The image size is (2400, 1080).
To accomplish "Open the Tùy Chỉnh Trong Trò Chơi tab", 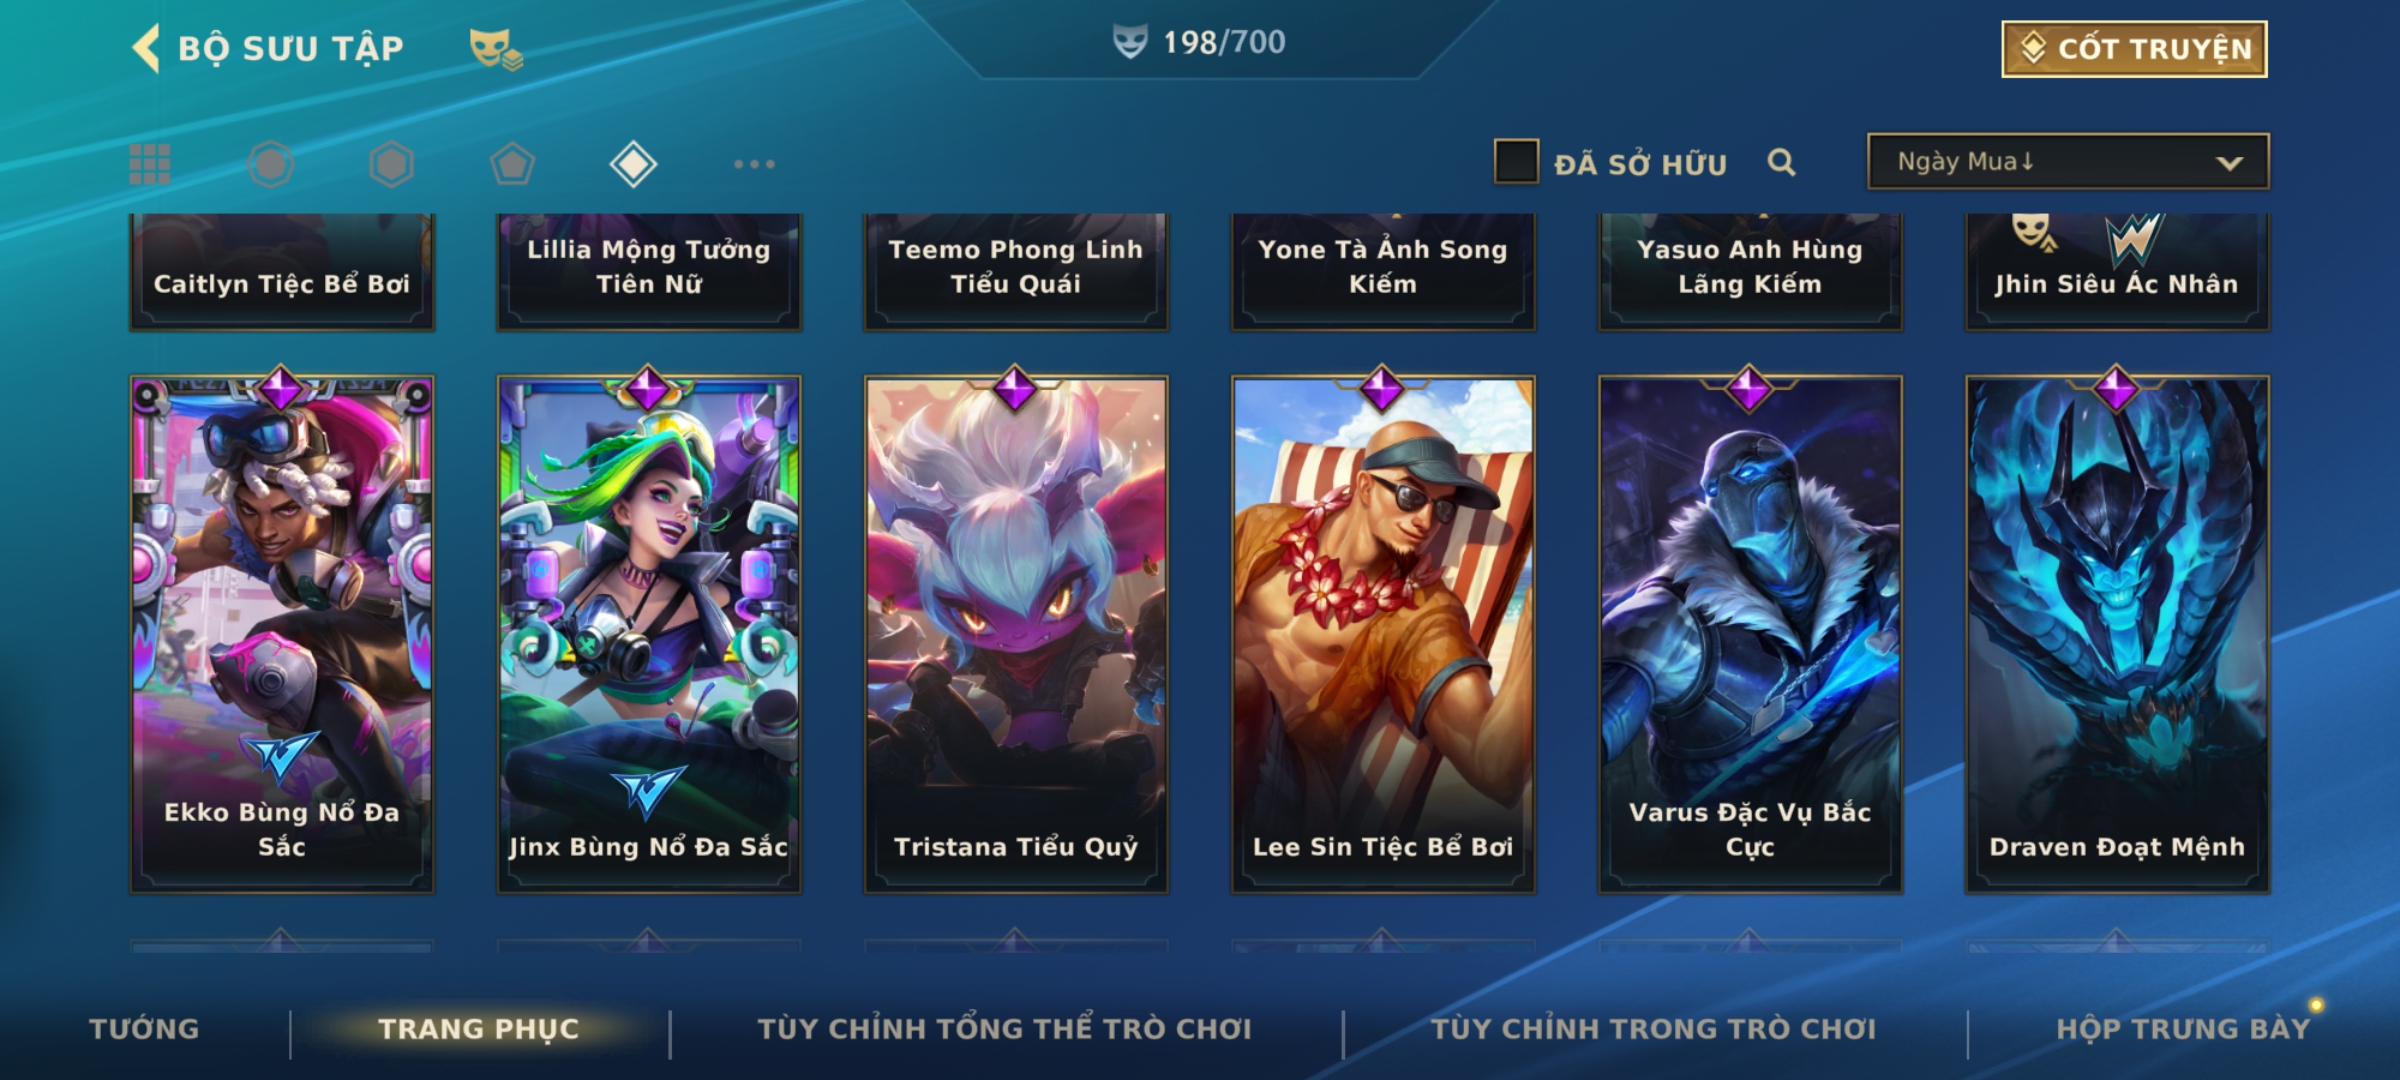I will click(x=1653, y=1028).
